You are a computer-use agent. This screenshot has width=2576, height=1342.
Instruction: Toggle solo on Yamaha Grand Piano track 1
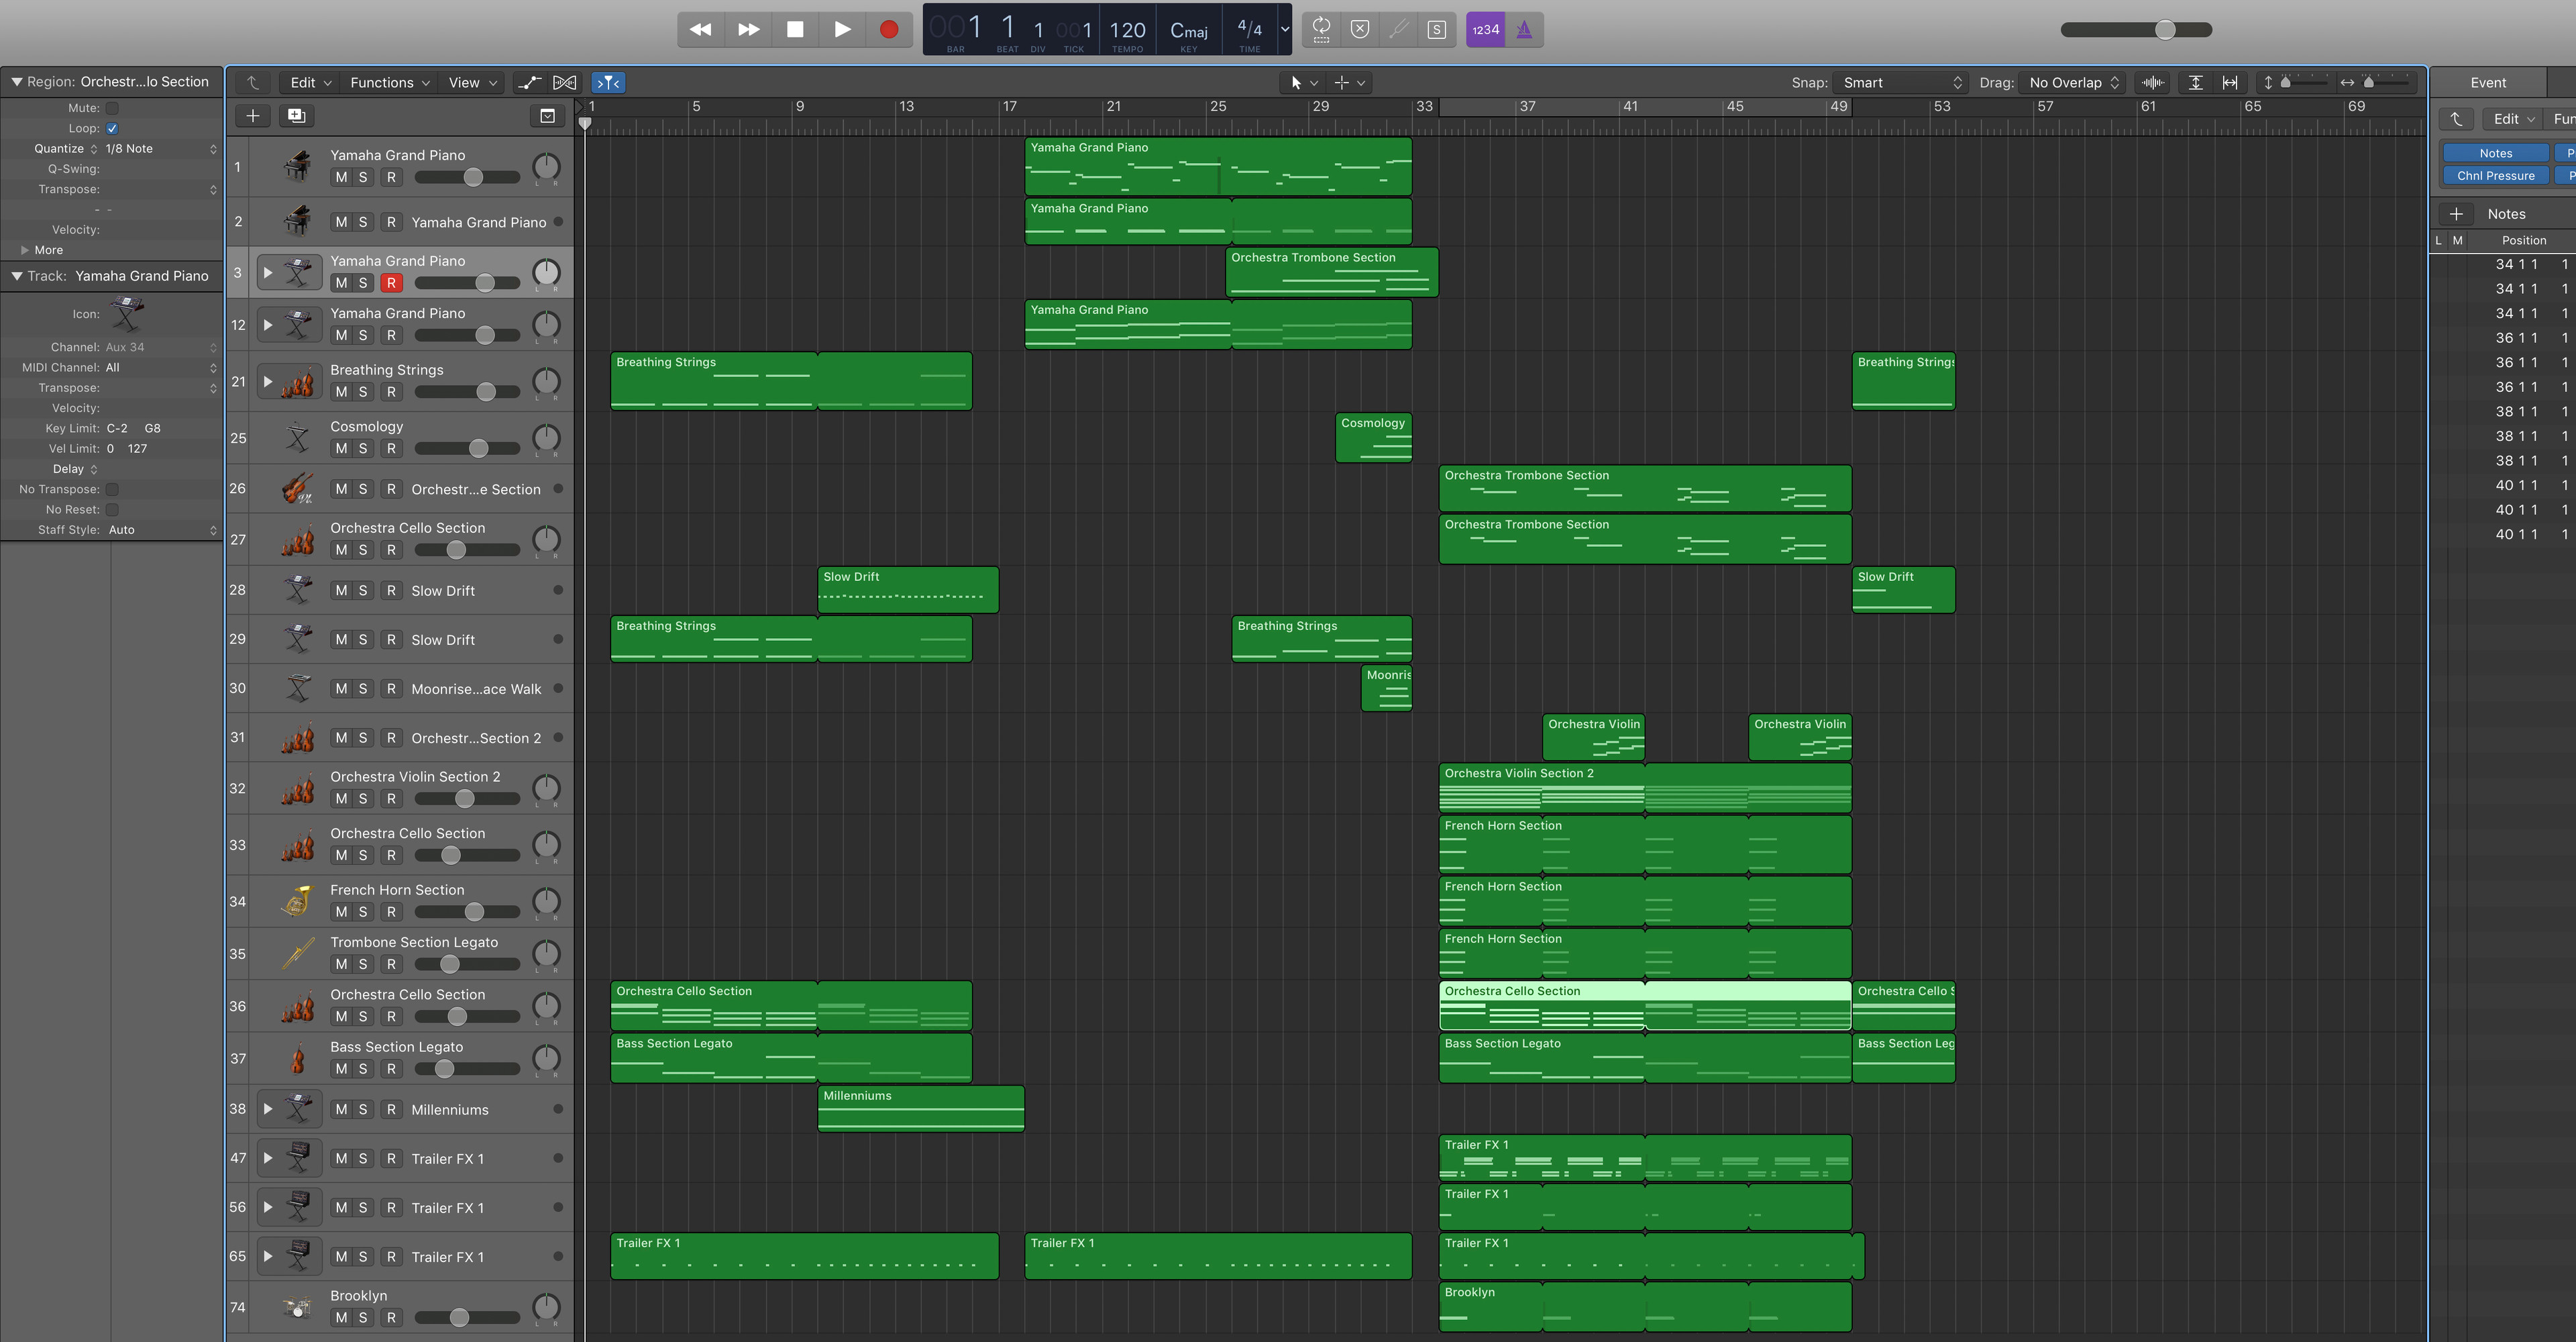click(363, 177)
